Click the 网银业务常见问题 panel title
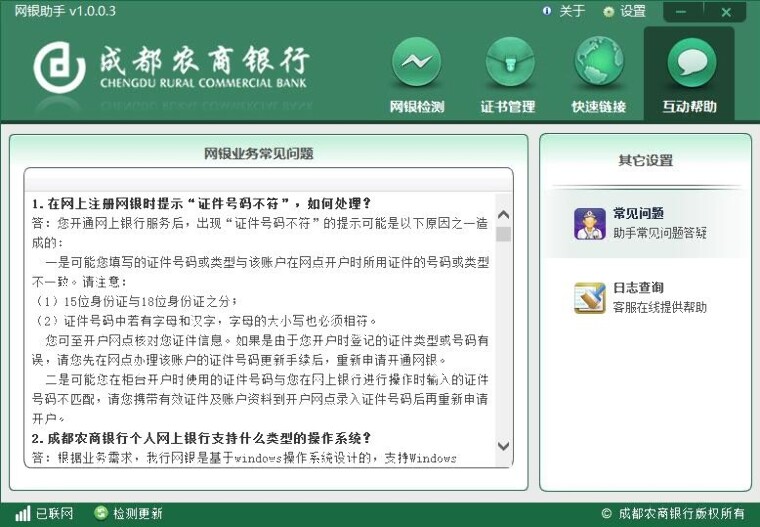The height and width of the screenshot is (527, 760). [x=258, y=154]
